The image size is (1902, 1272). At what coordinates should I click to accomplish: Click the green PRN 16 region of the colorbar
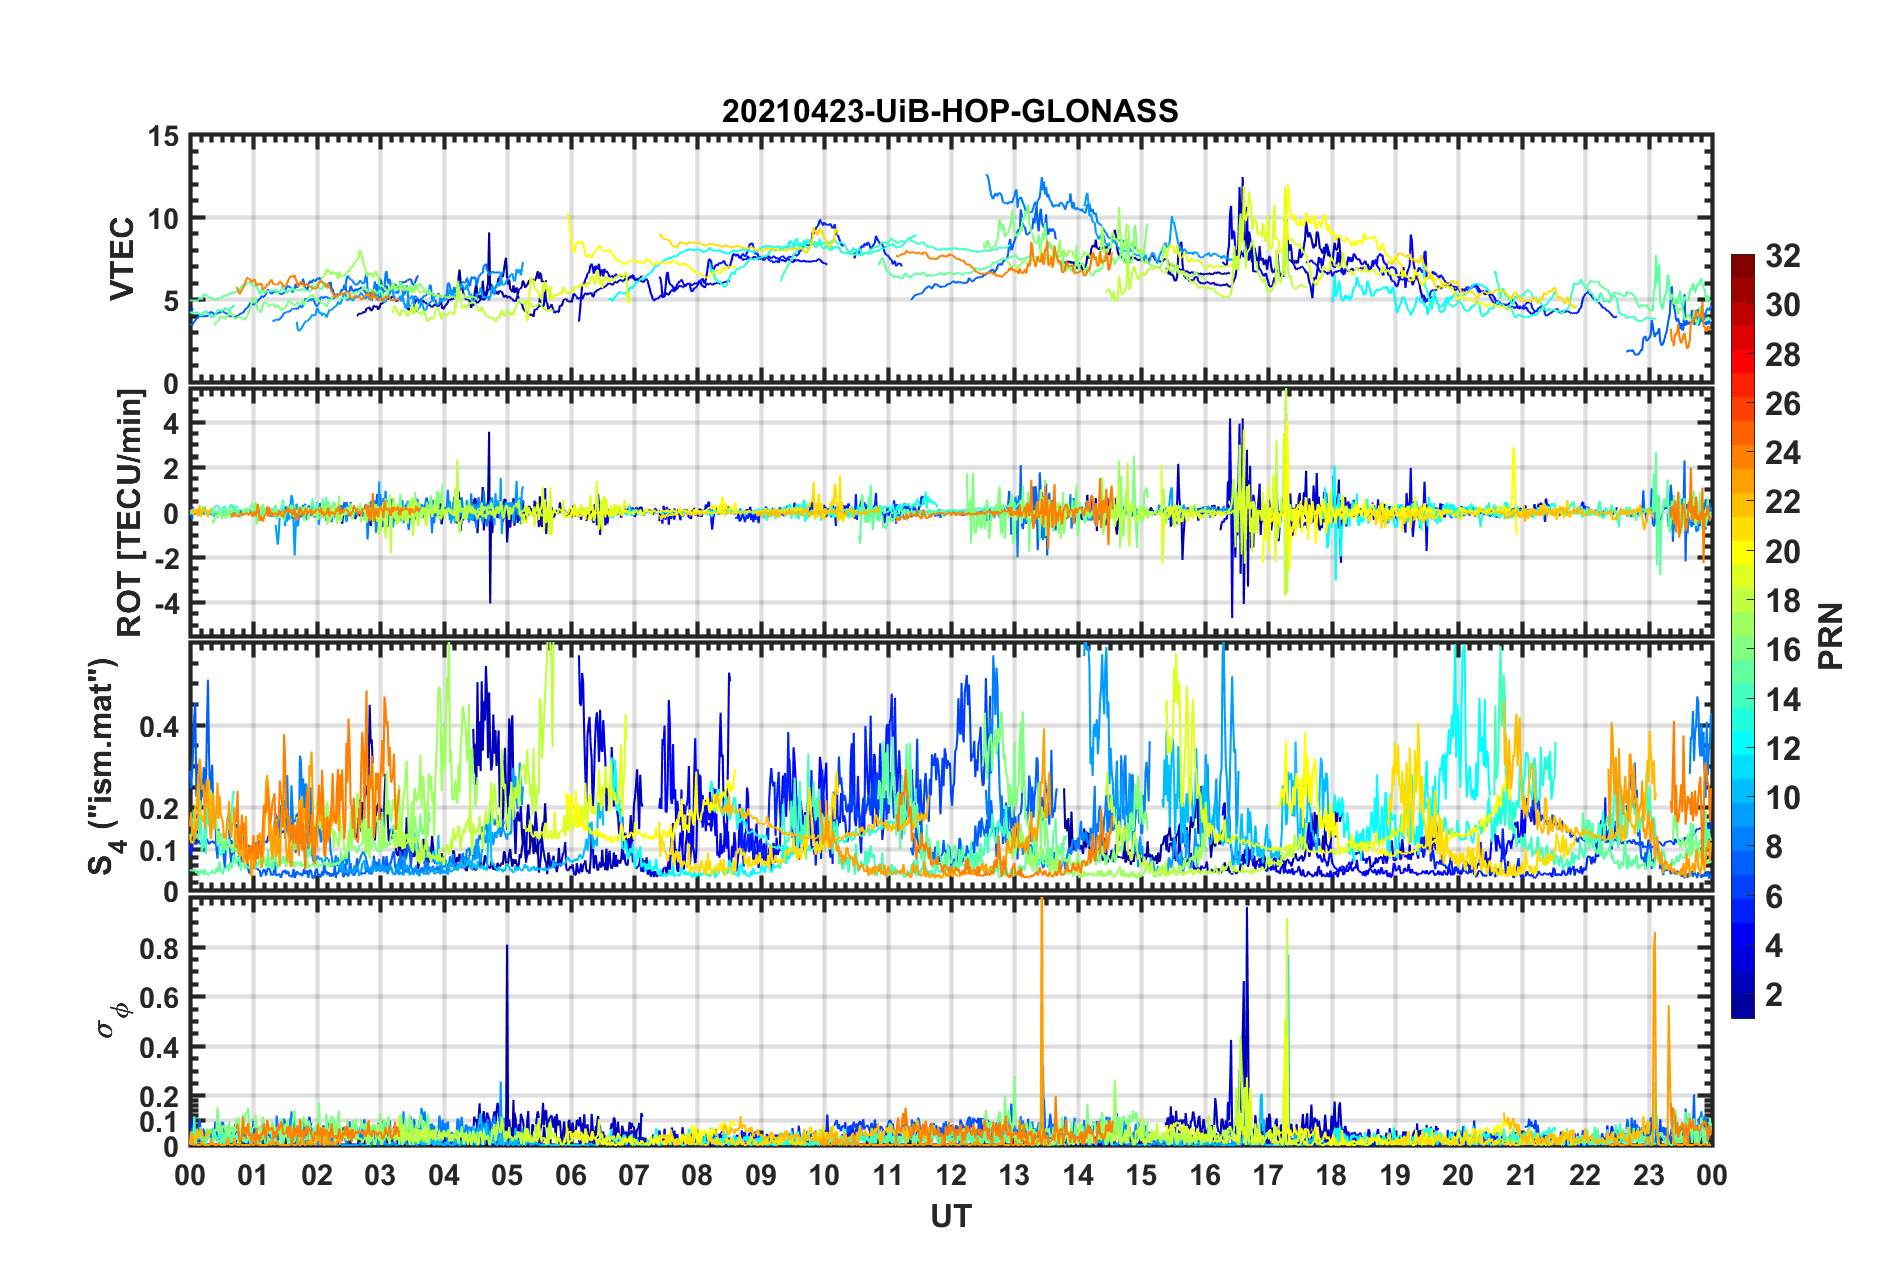(1742, 650)
